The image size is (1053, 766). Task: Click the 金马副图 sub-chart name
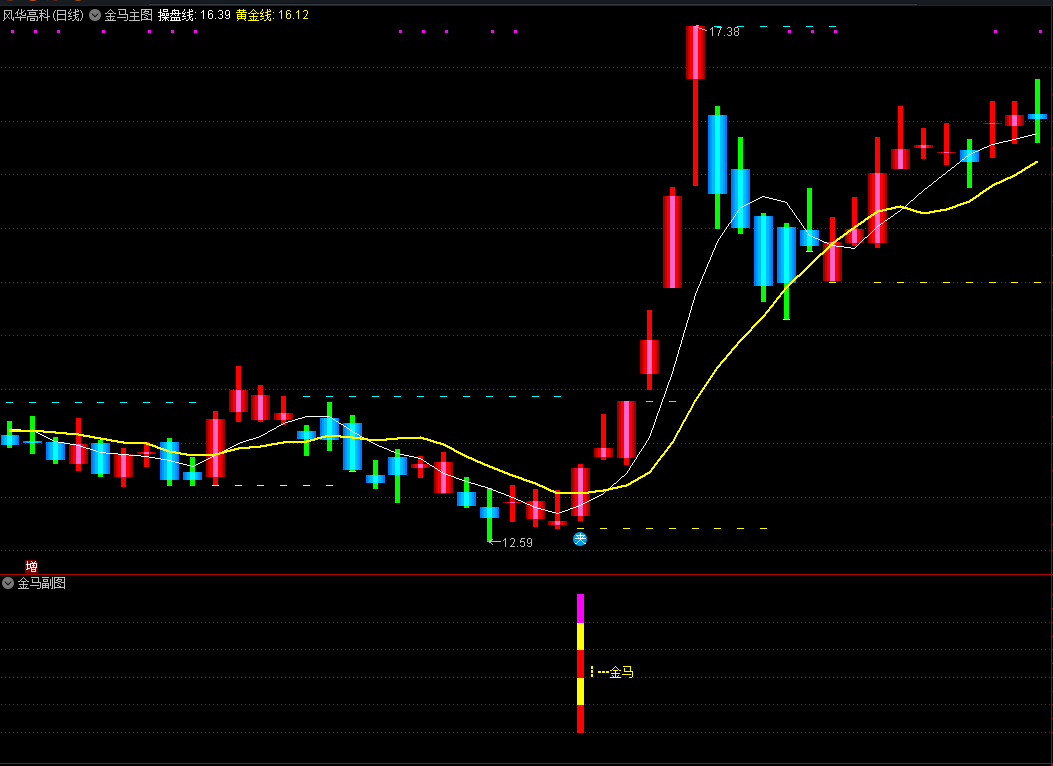[41, 583]
